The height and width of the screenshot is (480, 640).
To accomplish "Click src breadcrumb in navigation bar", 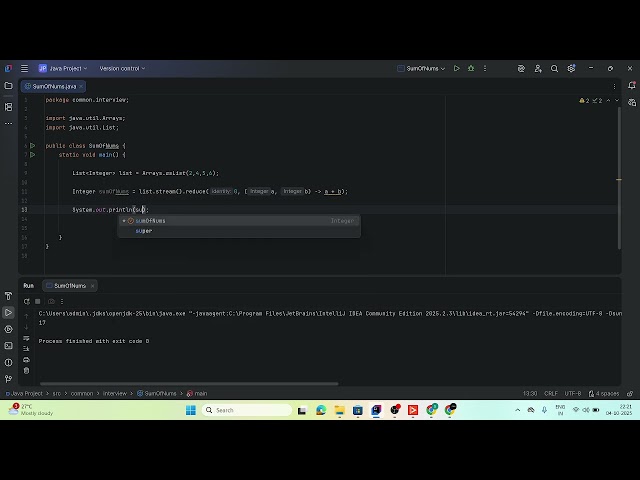I will [x=57, y=393].
